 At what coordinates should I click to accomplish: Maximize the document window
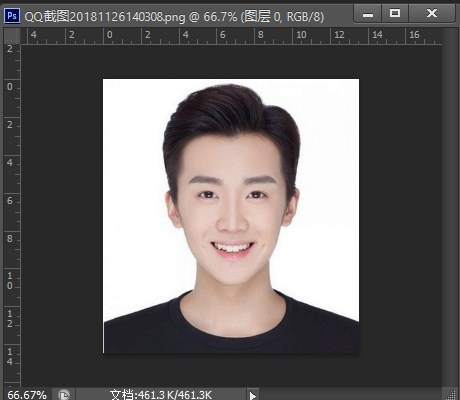pyautogui.click(x=395, y=14)
